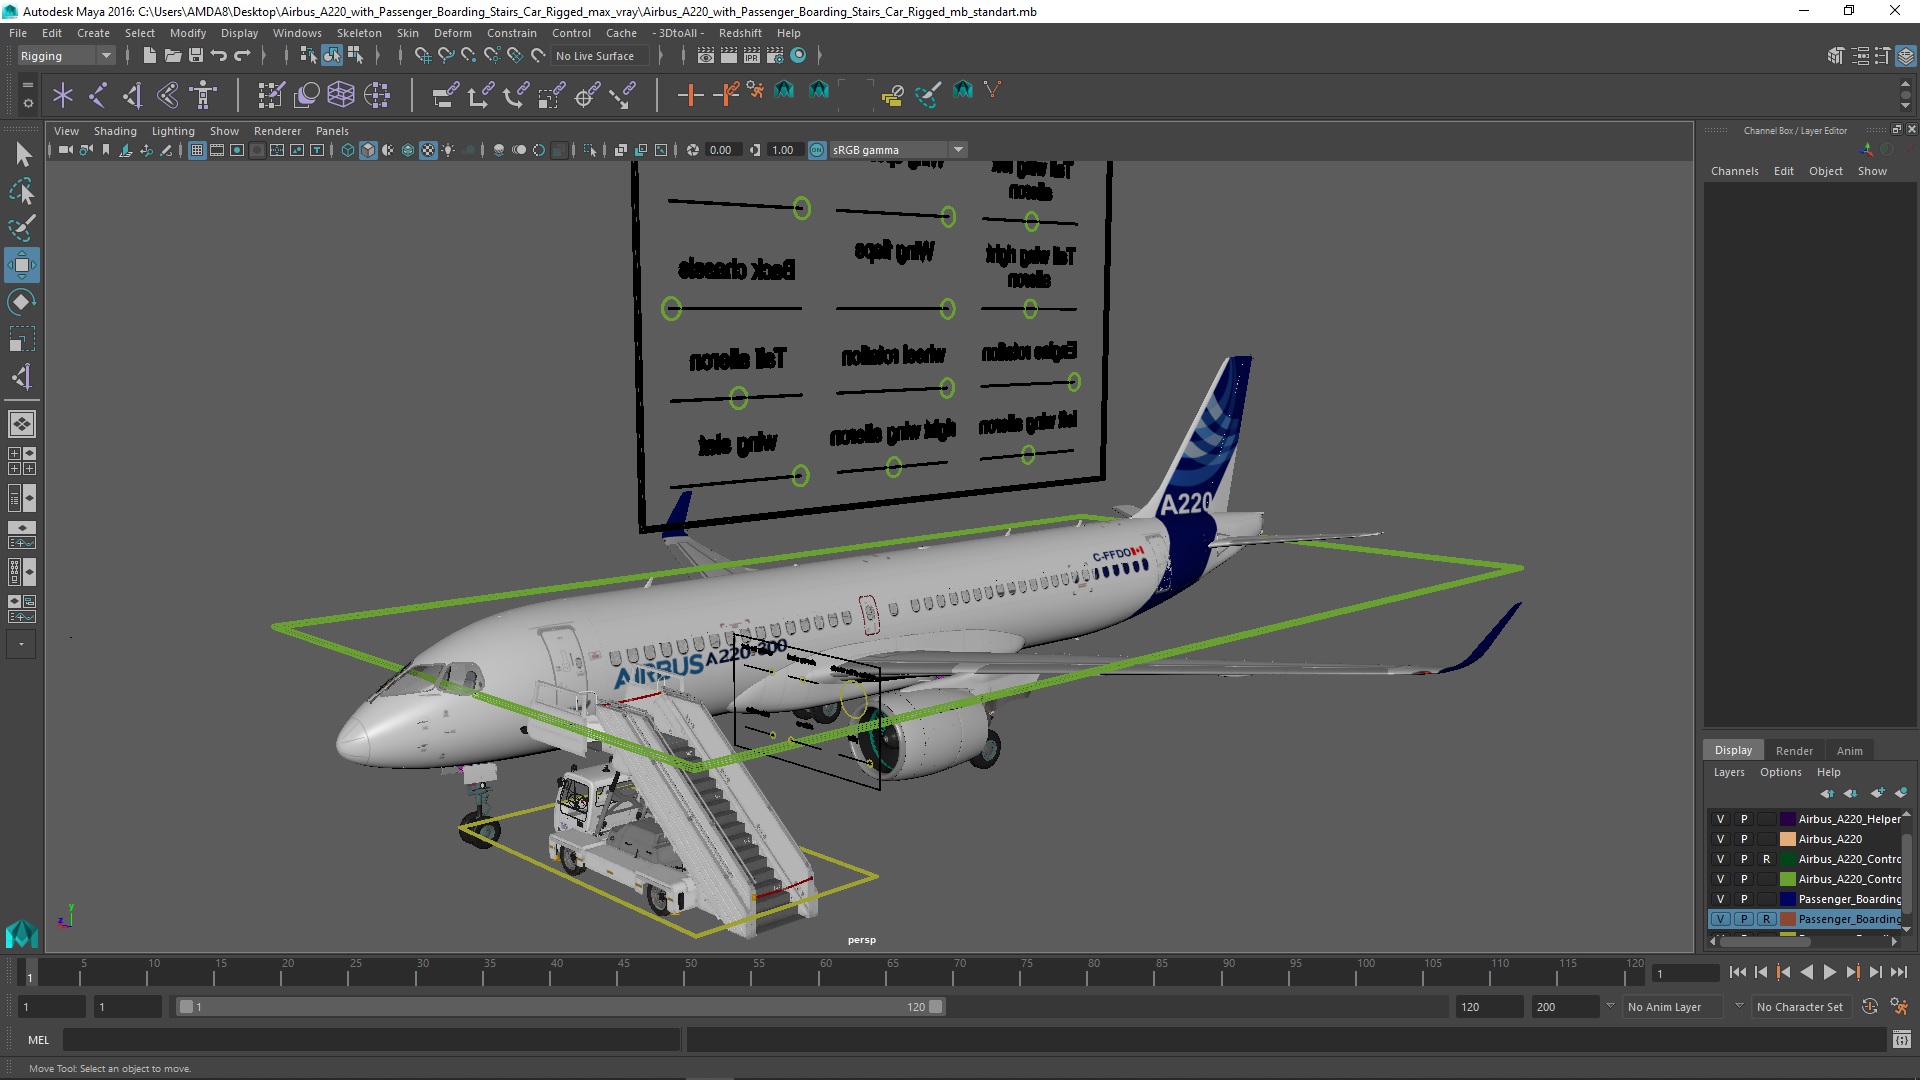The image size is (1920, 1080).
Task: Open the No Character Set dropdown
Action: (1800, 1007)
